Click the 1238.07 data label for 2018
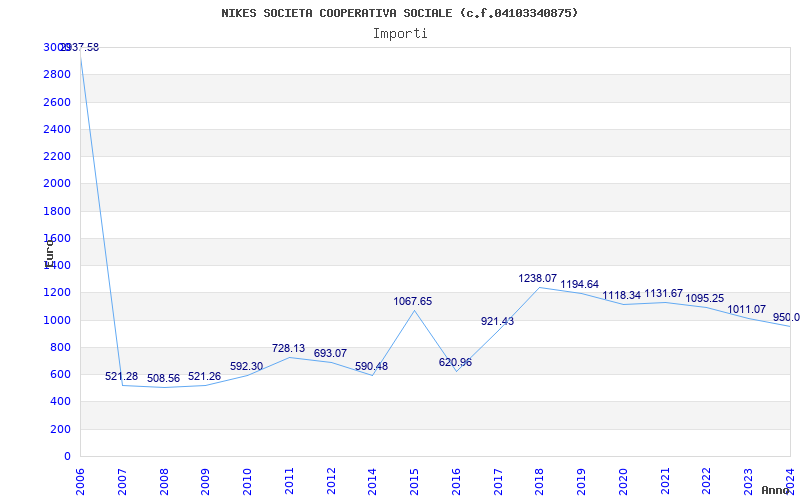The image size is (800, 500). coord(537,279)
